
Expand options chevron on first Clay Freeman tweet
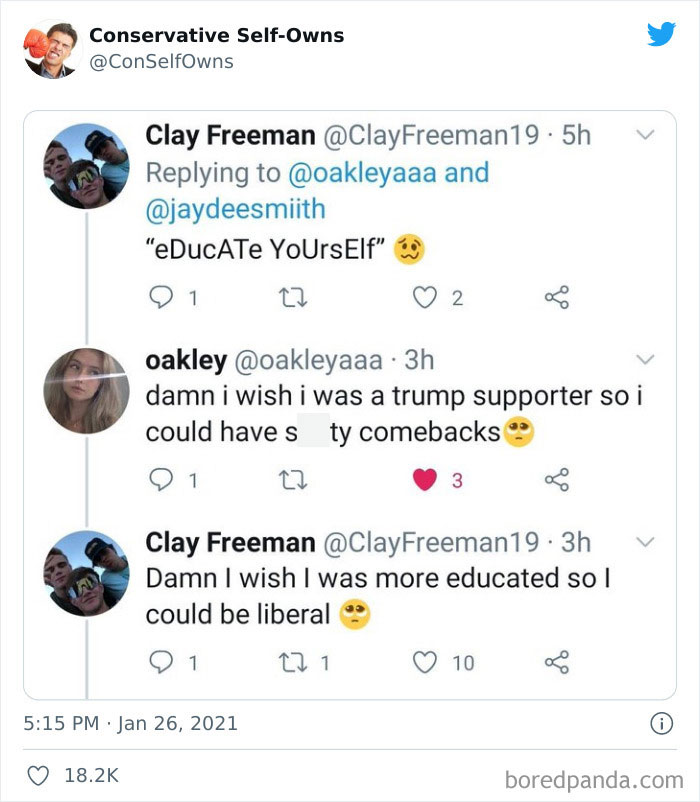(x=646, y=134)
